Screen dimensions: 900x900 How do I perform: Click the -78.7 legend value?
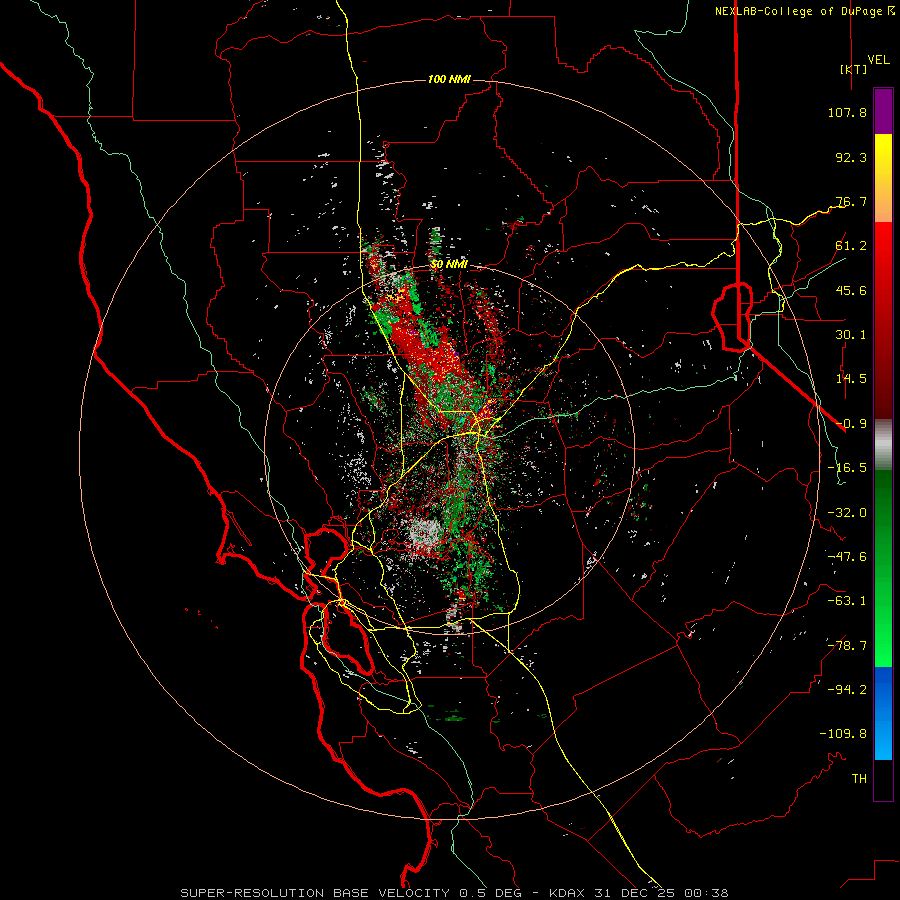847,646
